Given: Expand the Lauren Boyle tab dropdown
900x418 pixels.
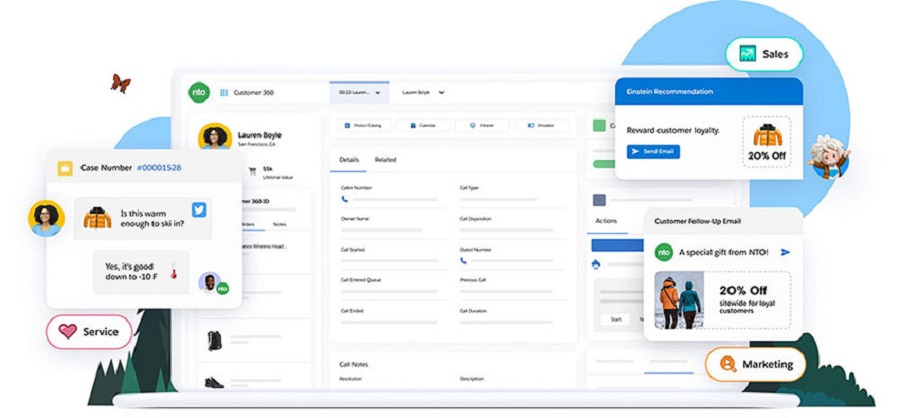Looking at the screenshot, I should [441, 92].
